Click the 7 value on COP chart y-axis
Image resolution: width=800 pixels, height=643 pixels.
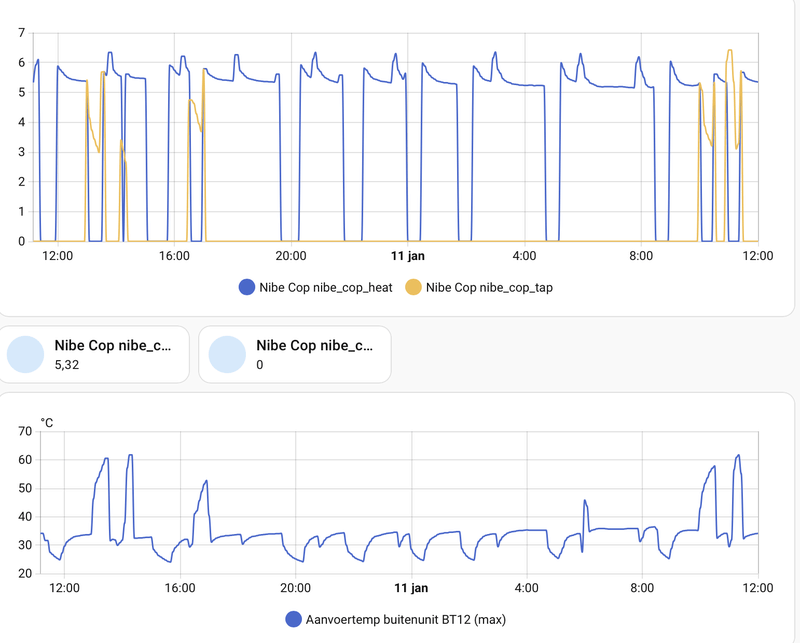22,33
